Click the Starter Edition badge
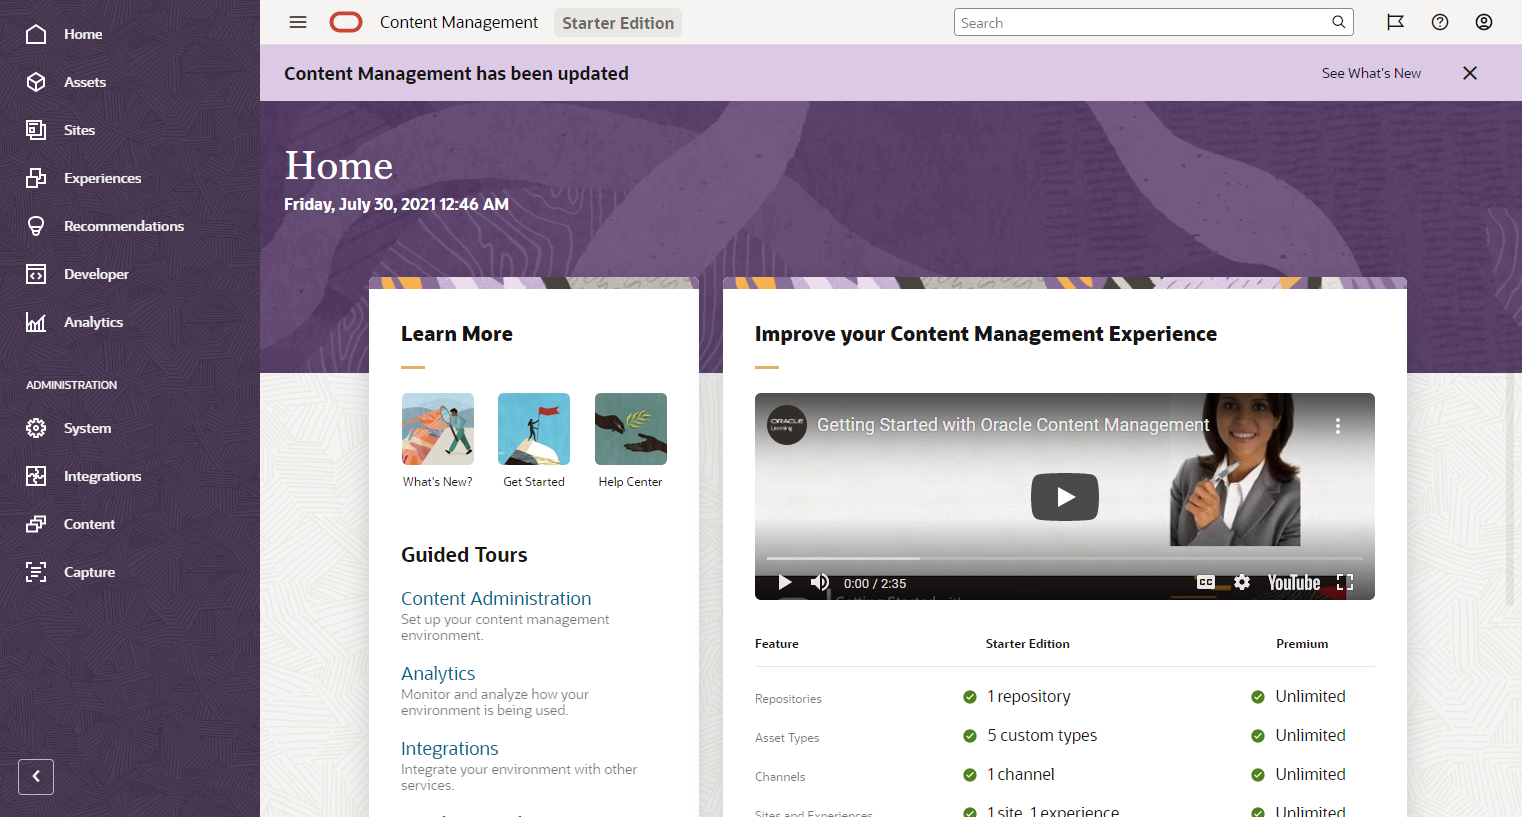1522x817 pixels. click(618, 23)
